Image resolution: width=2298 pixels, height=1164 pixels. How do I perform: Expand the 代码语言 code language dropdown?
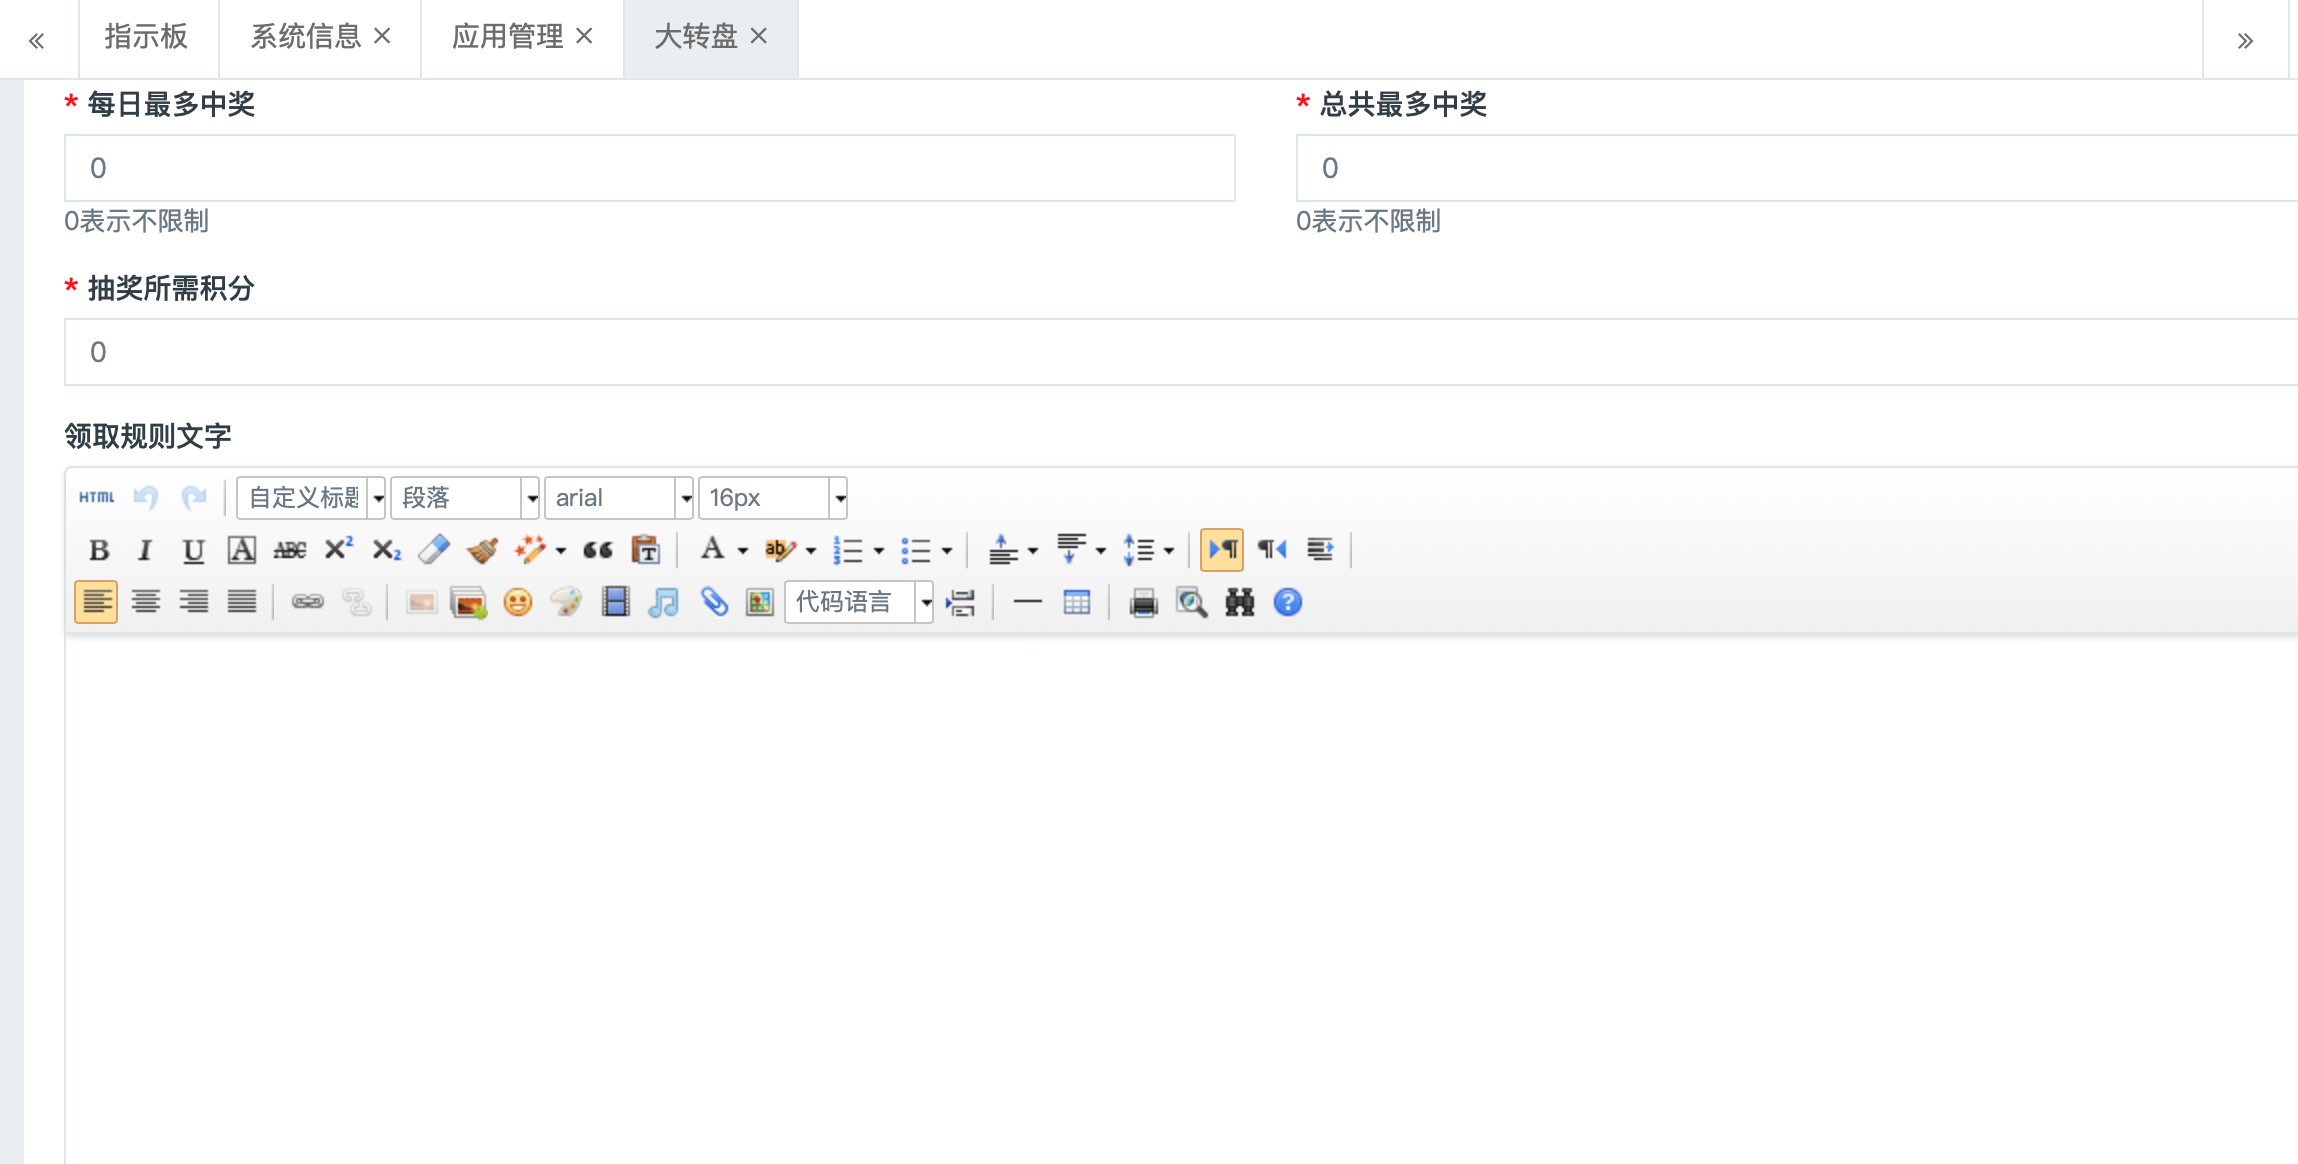click(x=926, y=602)
